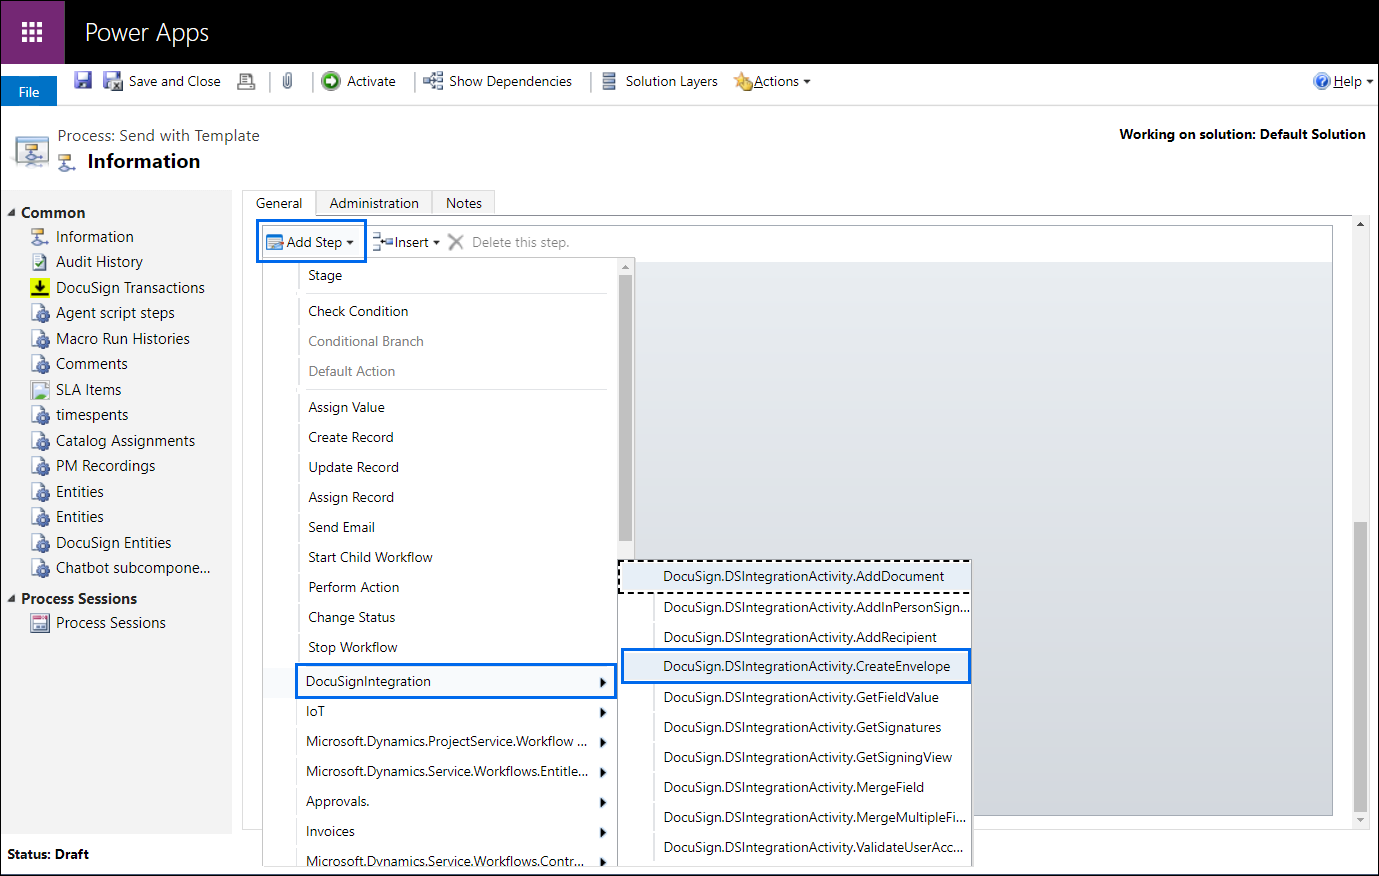Expand the Invoices submenu arrow
This screenshot has height=876, width=1379.
coord(603,832)
